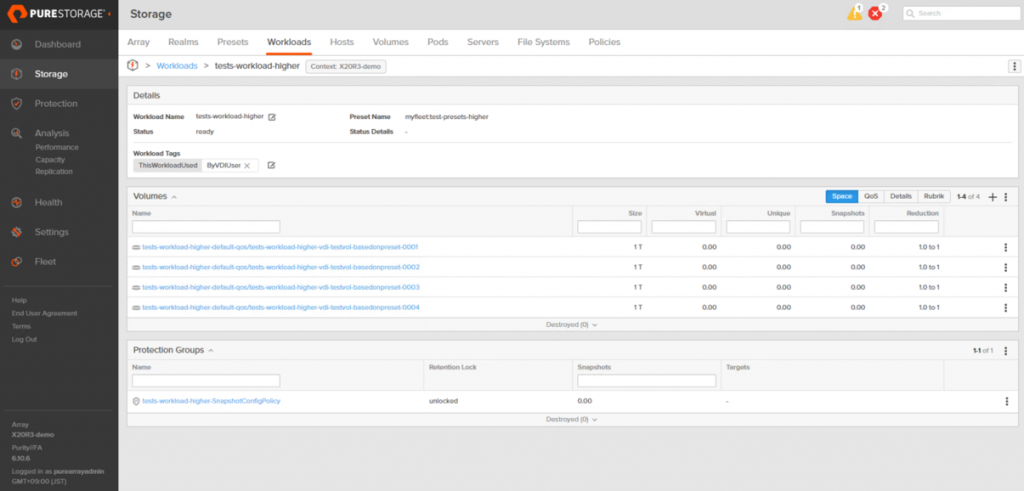Open the critical alerts icon
Viewport: 1024px width, 491px height.
[875, 14]
